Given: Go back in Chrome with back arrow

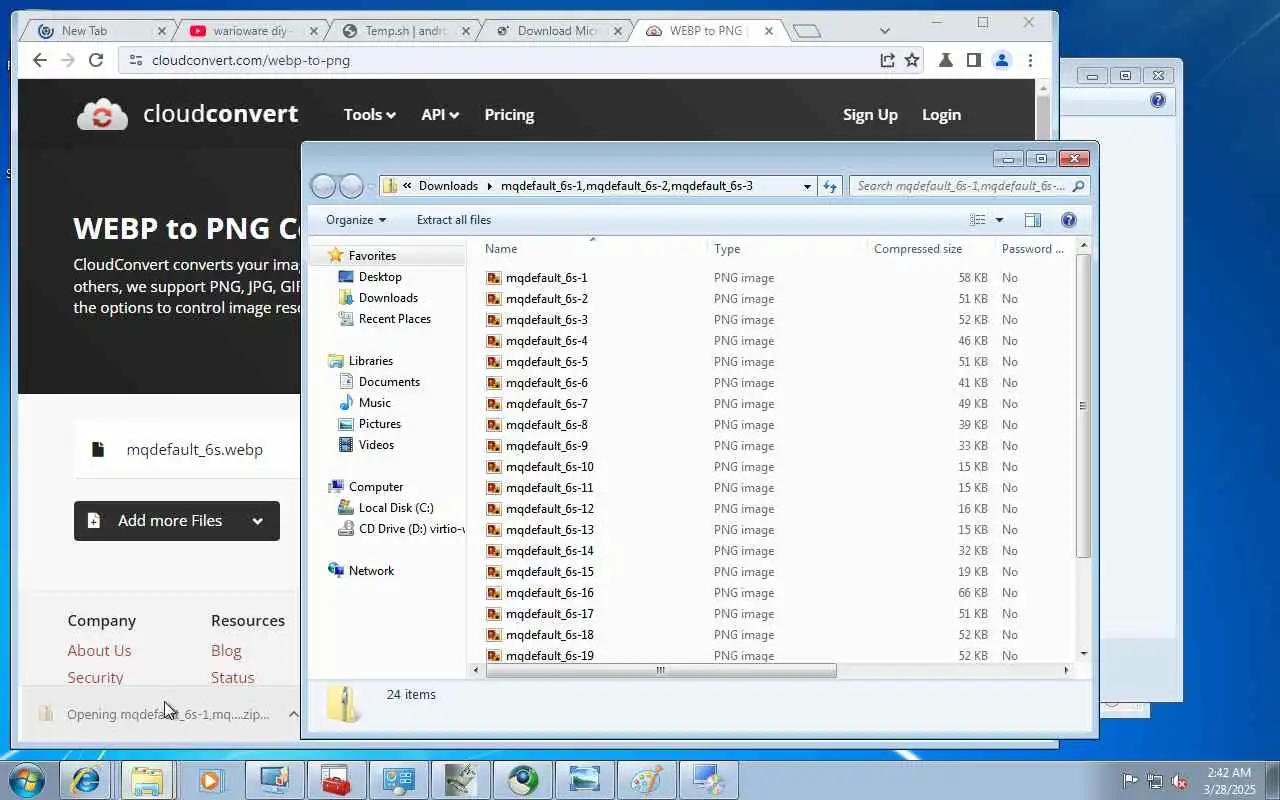Looking at the screenshot, I should 40,60.
